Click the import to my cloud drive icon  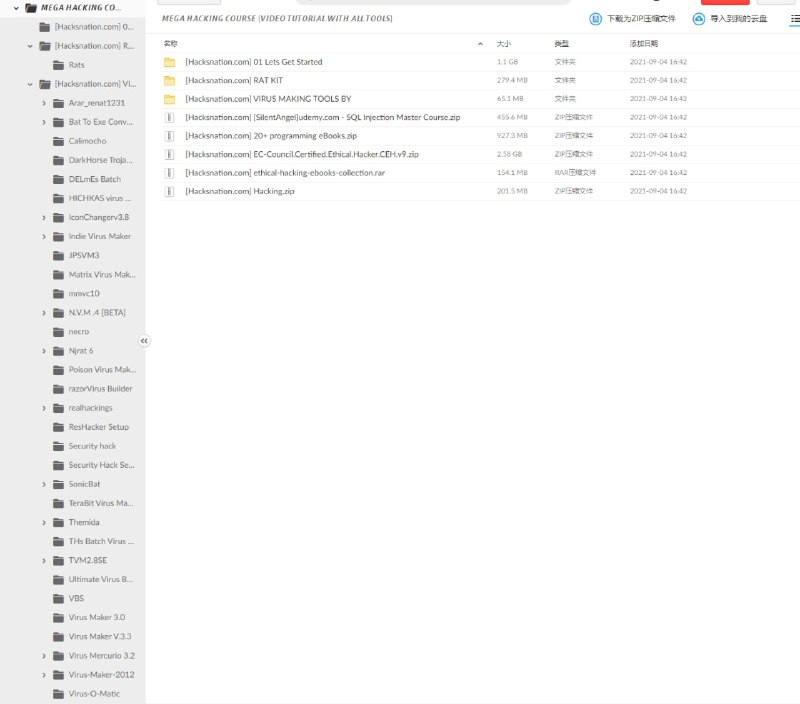(699, 19)
